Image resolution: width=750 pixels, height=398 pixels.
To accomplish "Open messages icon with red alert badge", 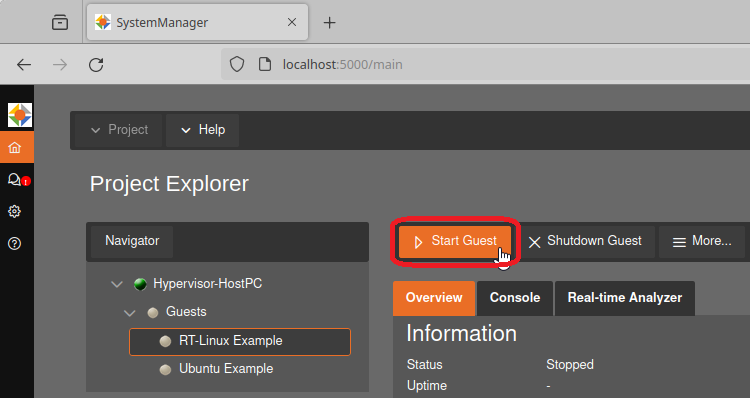I will point(18,180).
